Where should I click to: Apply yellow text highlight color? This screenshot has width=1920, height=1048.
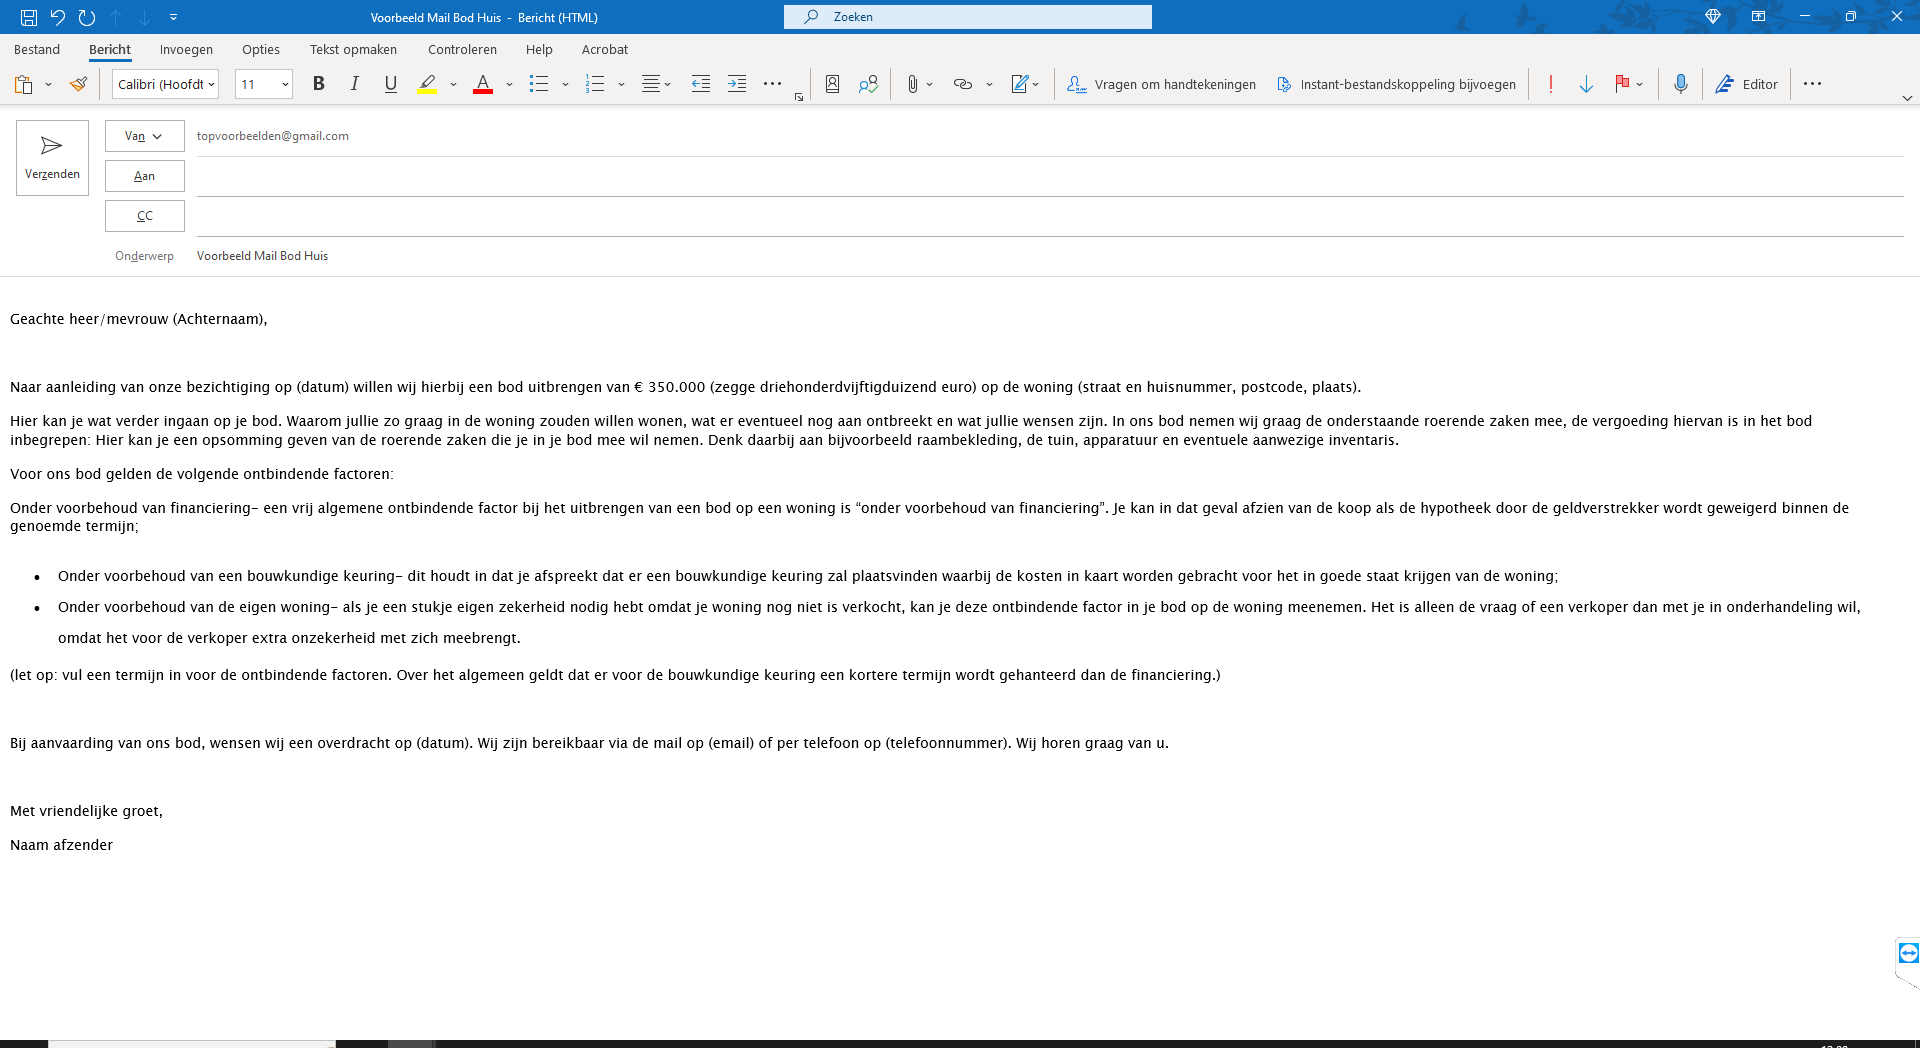[x=427, y=85]
